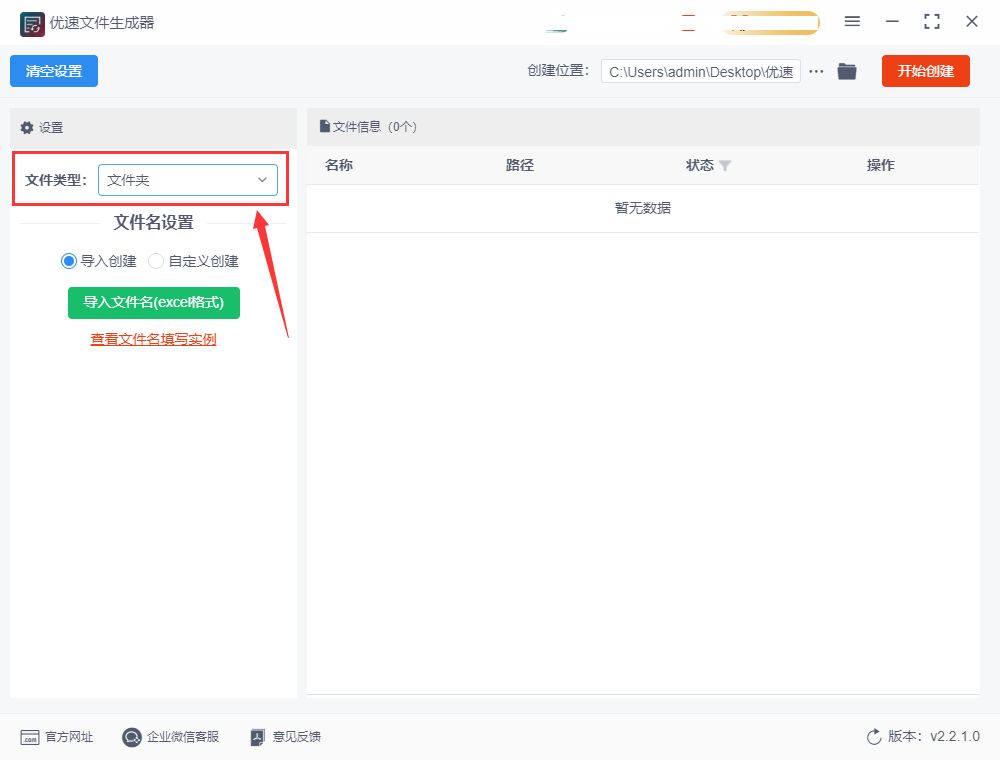Image resolution: width=1000 pixels, height=760 pixels.
Task: Click the 文件名设置 section title
Action: point(154,223)
